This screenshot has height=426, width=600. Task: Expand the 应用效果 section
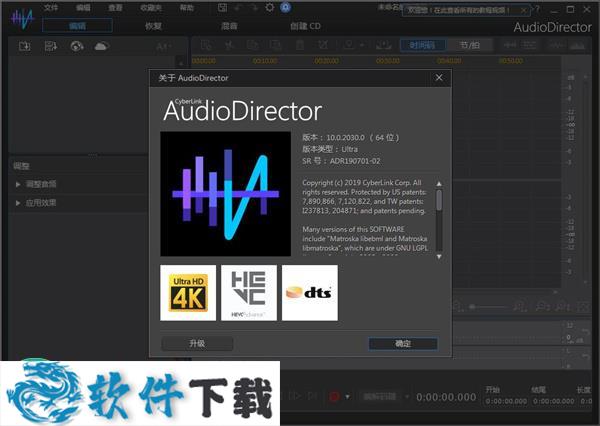point(18,203)
